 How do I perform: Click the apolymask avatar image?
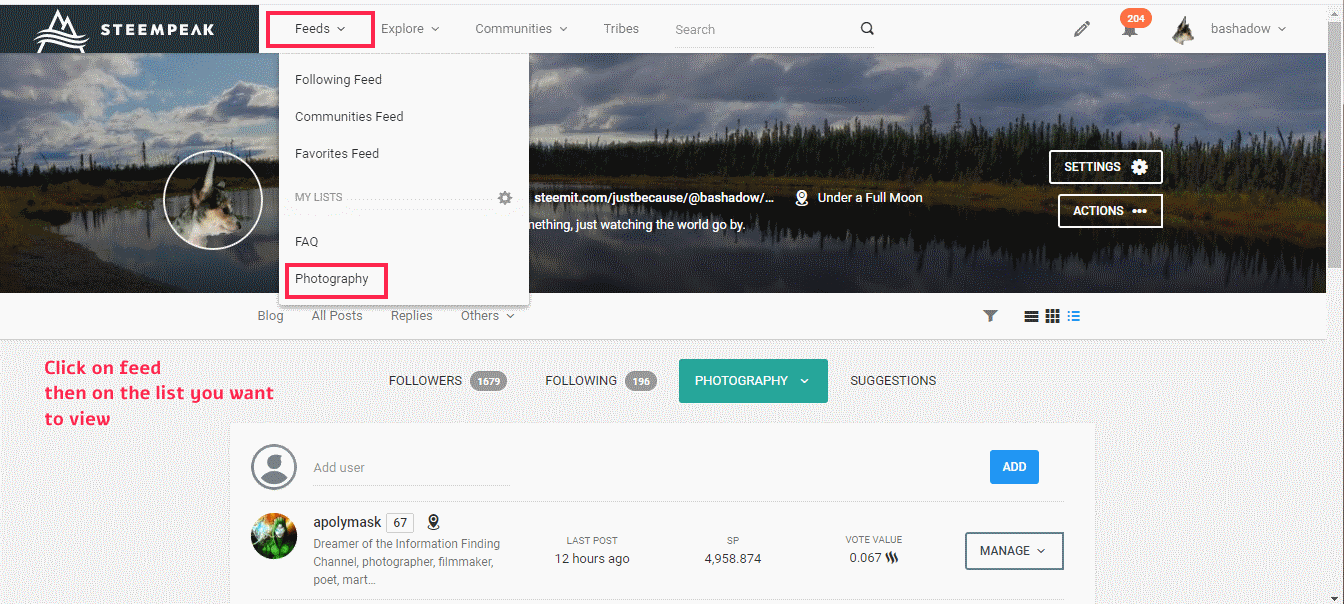click(274, 536)
